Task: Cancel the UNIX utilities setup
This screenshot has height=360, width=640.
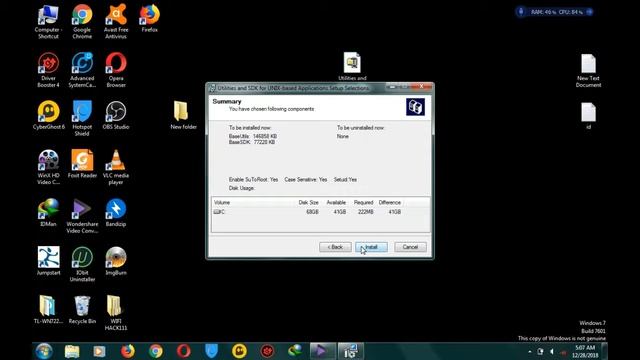Action: coord(410,247)
